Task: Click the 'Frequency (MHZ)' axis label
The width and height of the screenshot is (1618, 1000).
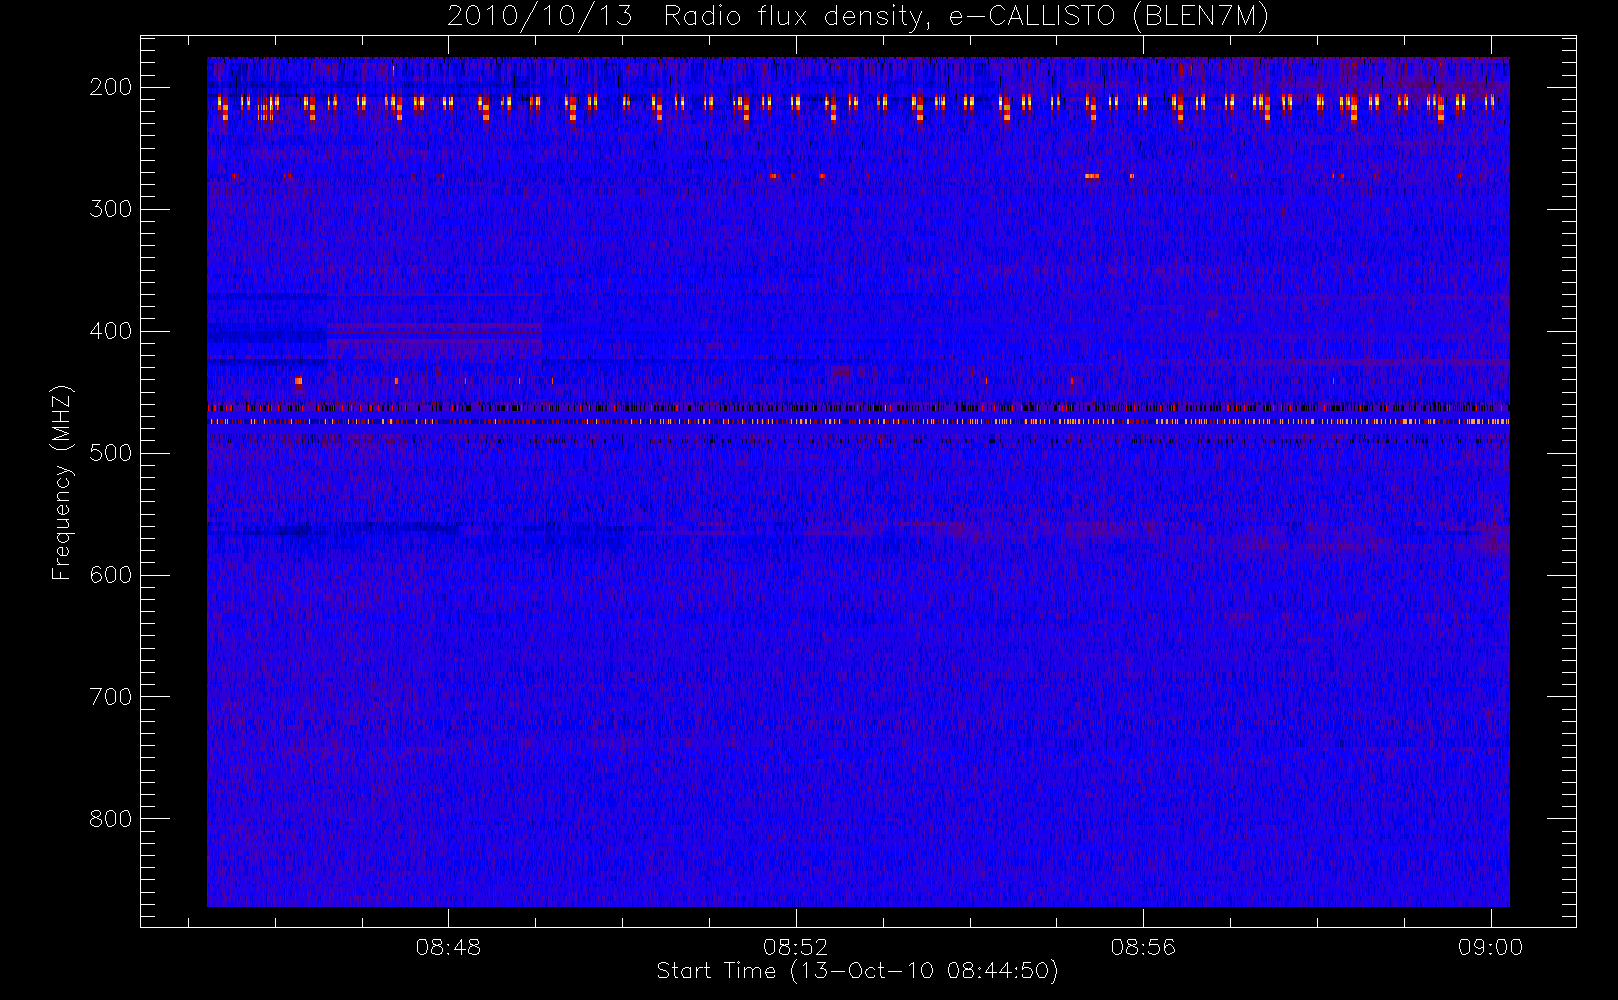Action: [x=62, y=483]
